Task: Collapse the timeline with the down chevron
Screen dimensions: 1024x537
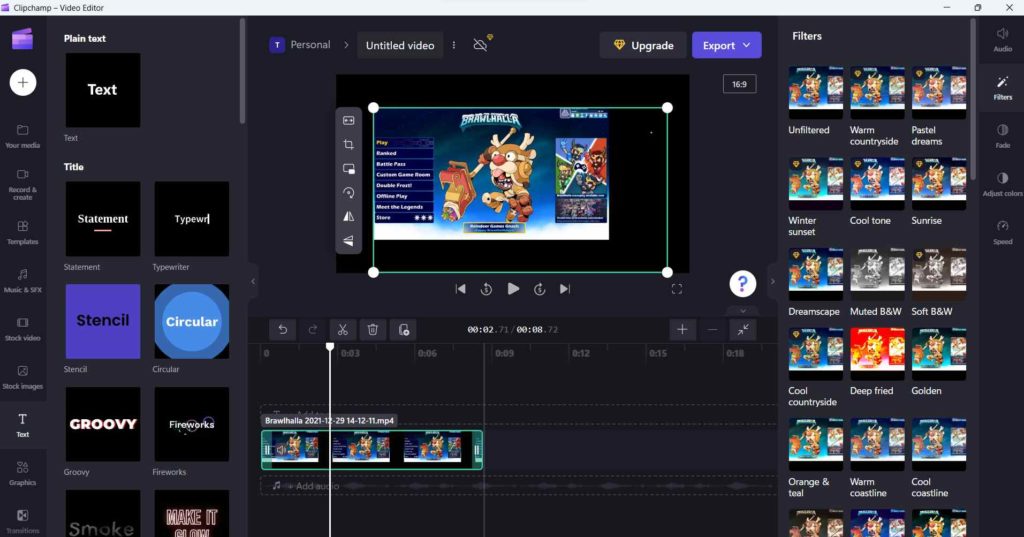Action: 743,310
